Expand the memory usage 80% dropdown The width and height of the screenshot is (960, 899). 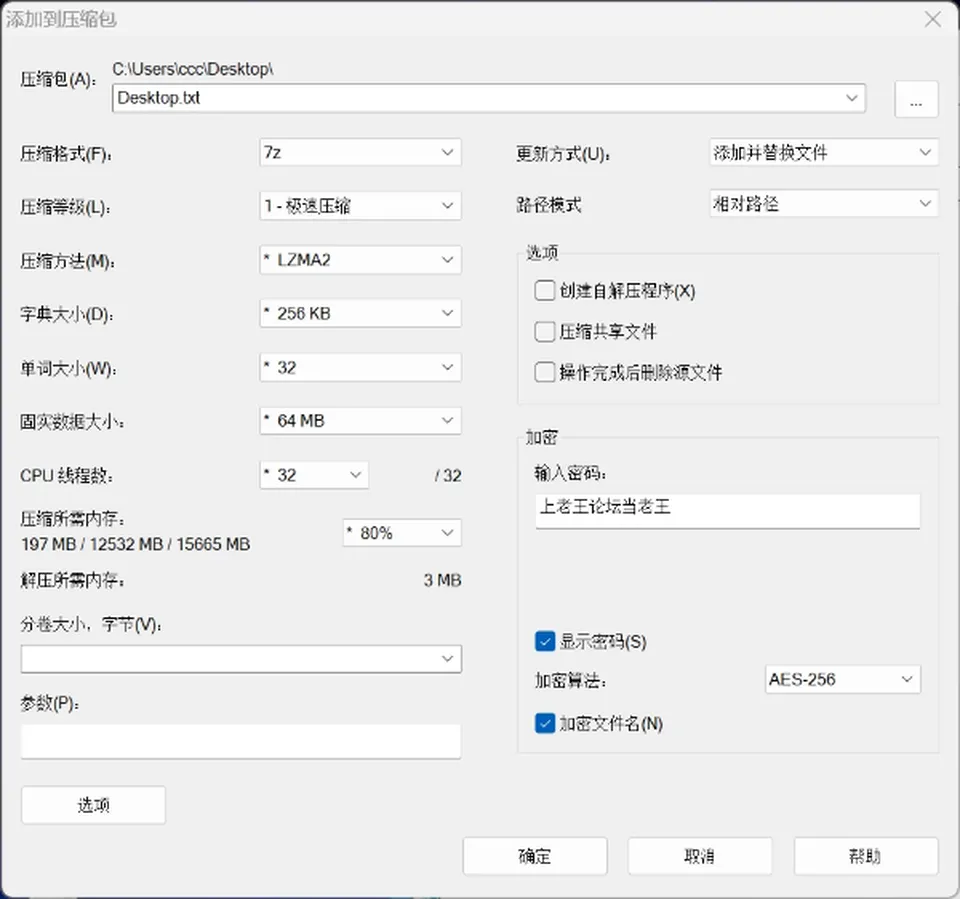pyautogui.click(x=402, y=533)
